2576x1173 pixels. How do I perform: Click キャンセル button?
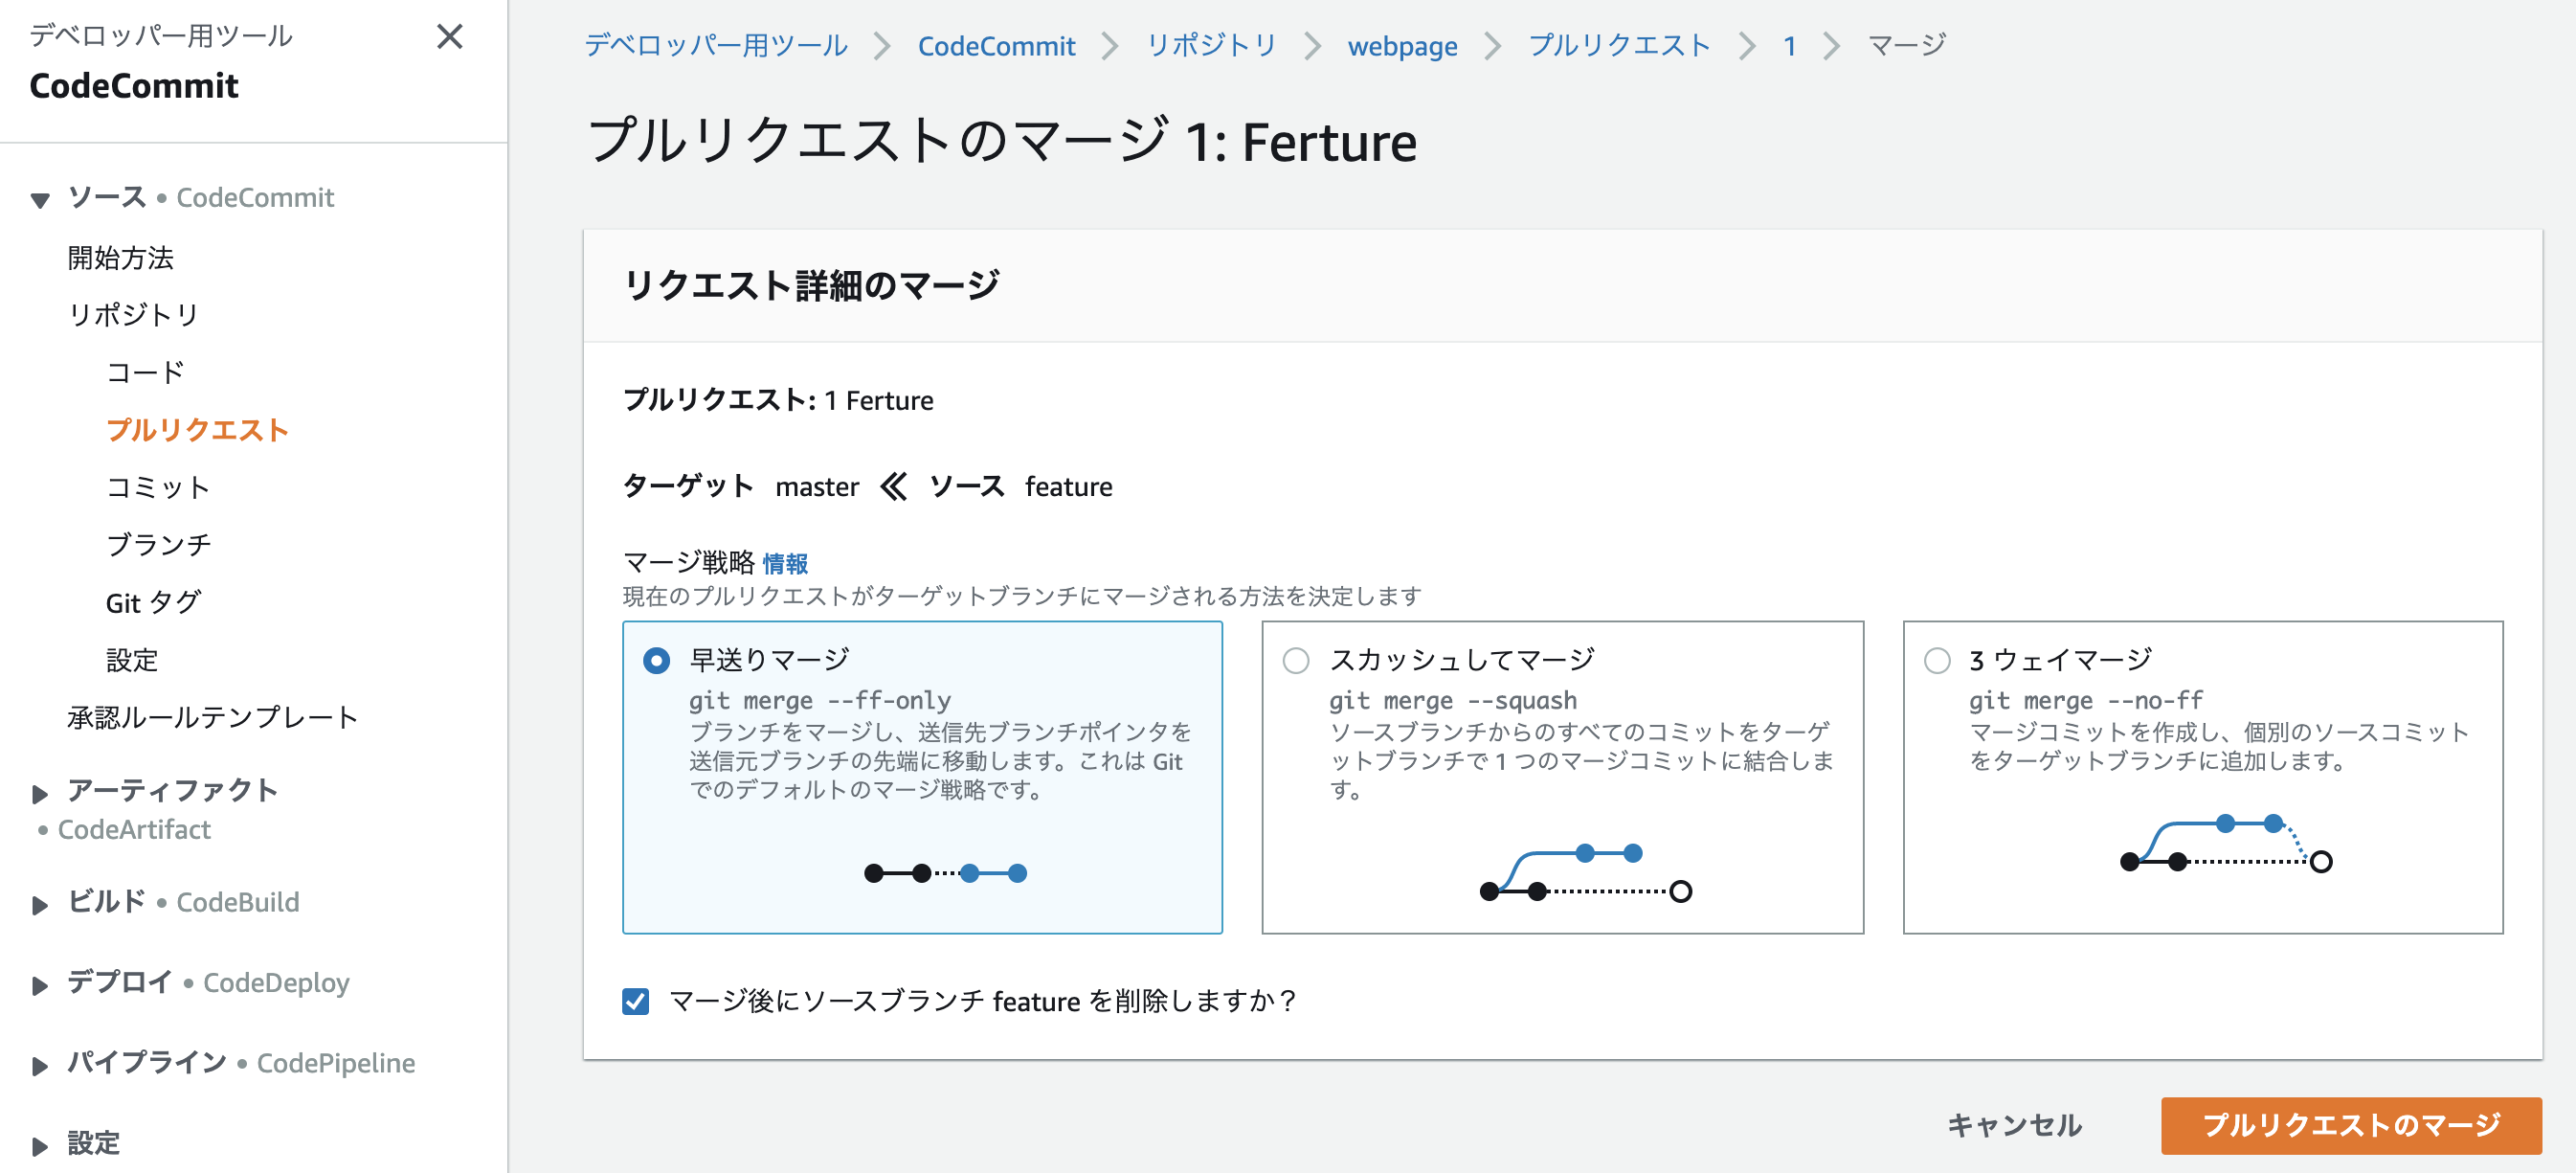[x=2014, y=1125]
